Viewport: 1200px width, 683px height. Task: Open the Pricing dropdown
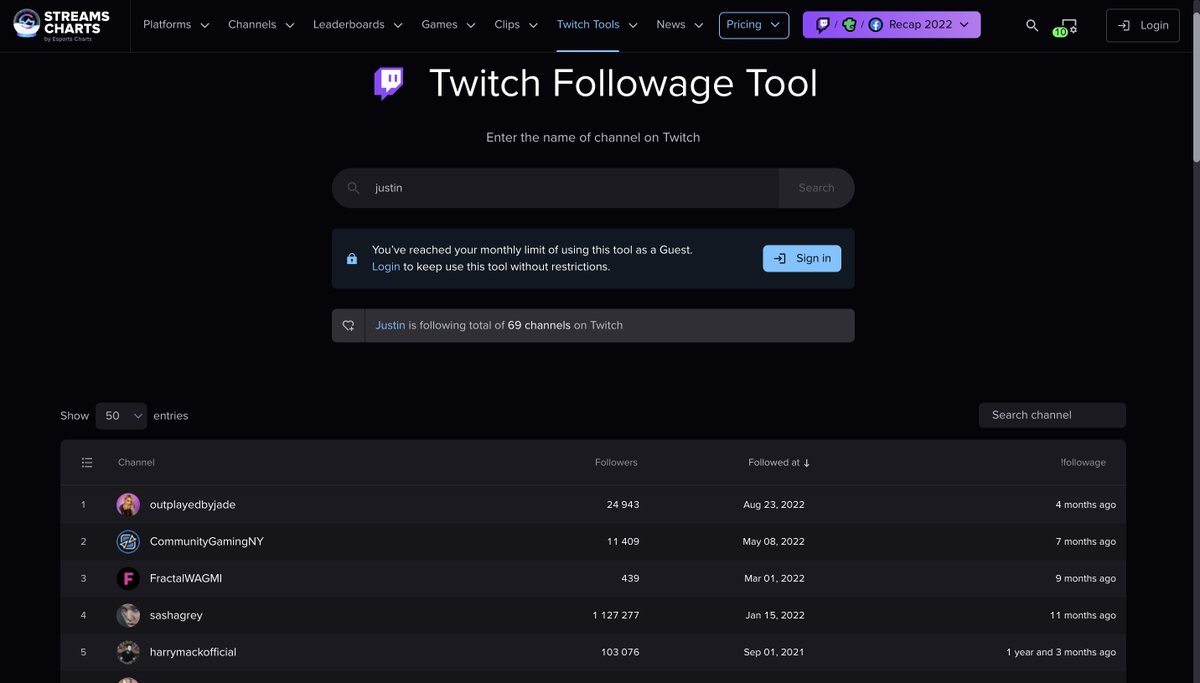[754, 25]
